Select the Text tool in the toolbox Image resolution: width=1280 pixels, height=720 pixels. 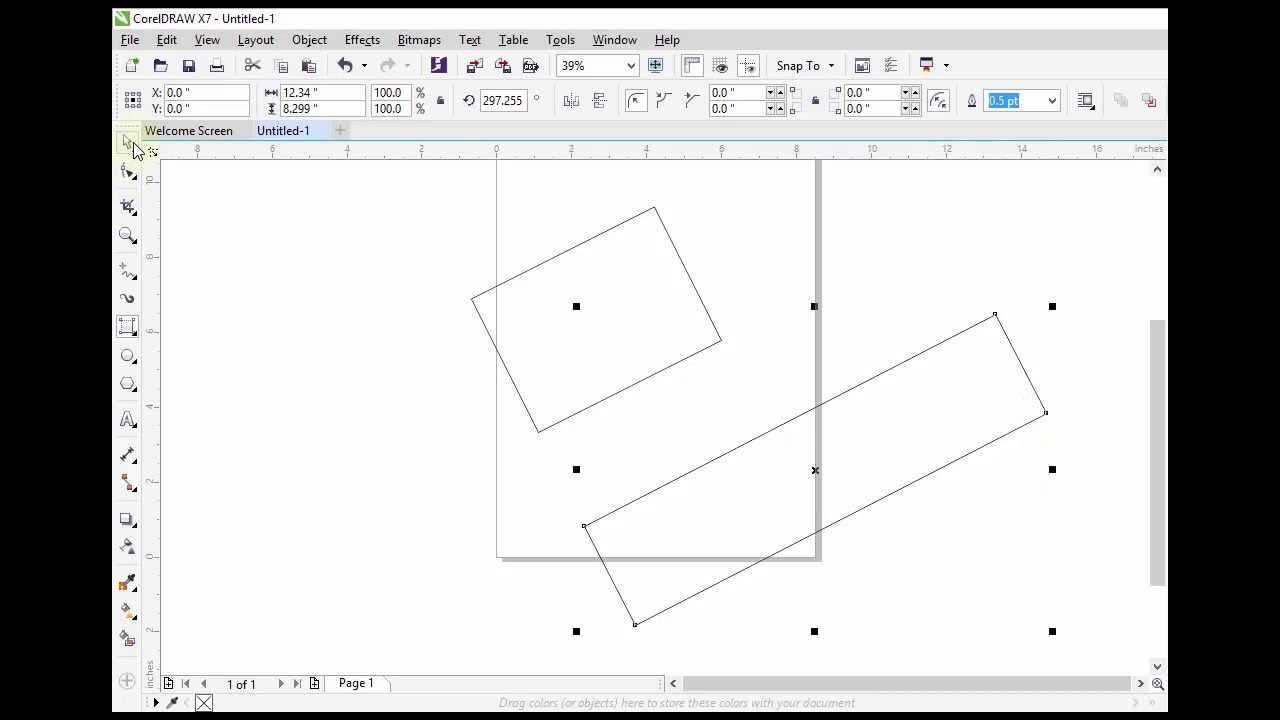coord(128,420)
